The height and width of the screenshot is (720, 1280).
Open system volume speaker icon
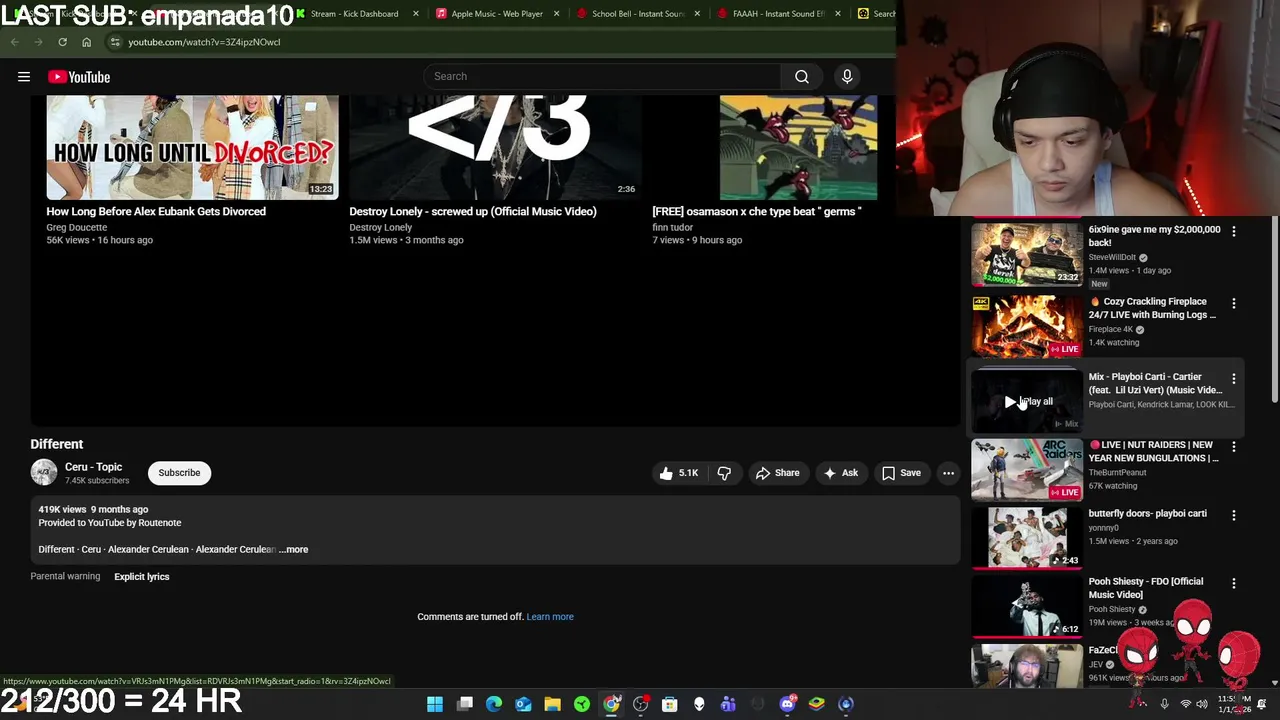point(1201,704)
